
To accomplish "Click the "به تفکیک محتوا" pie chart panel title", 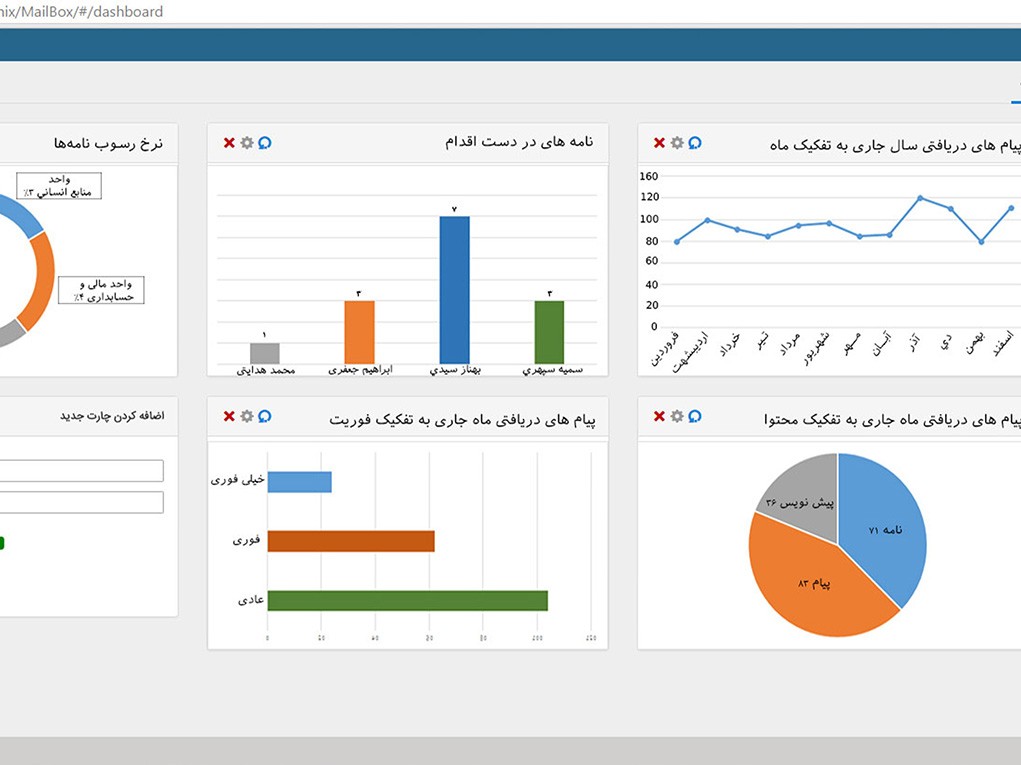I will (x=892, y=420).
